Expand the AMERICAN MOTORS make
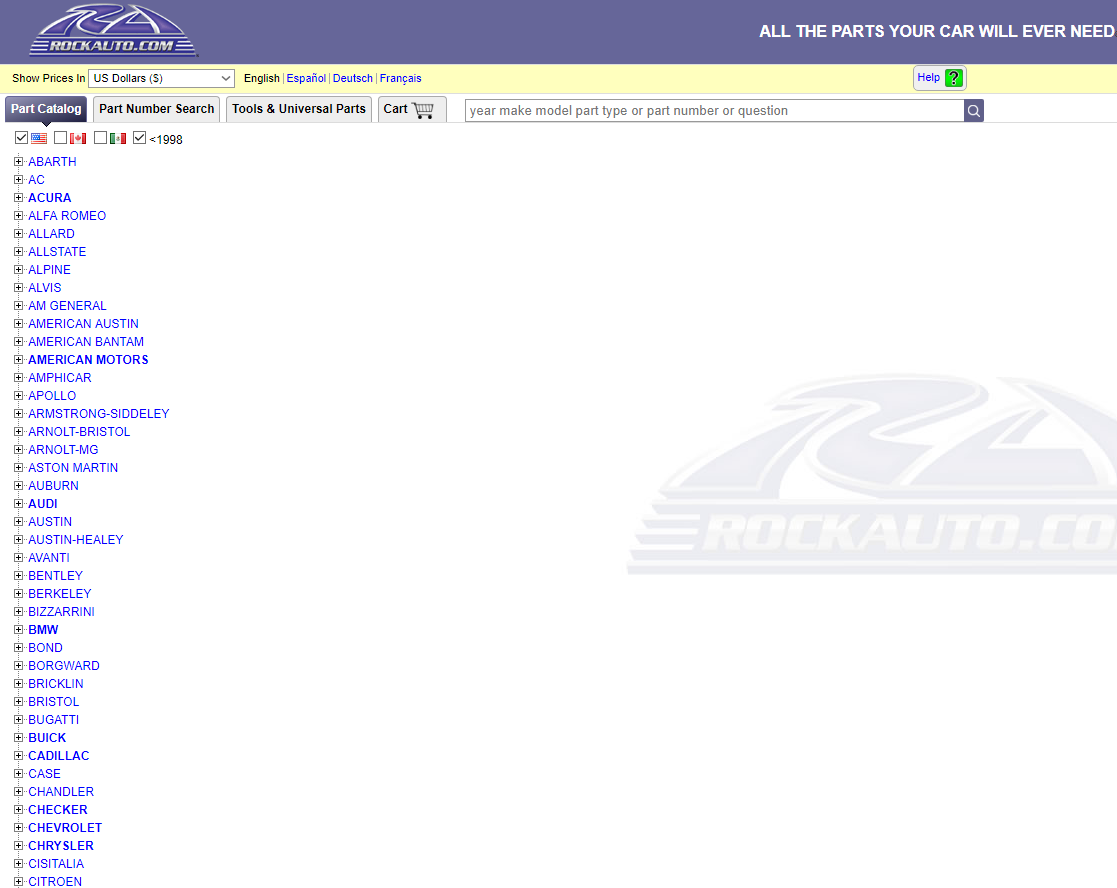The width and height of the screenshot is (1117, 888). 19,360
